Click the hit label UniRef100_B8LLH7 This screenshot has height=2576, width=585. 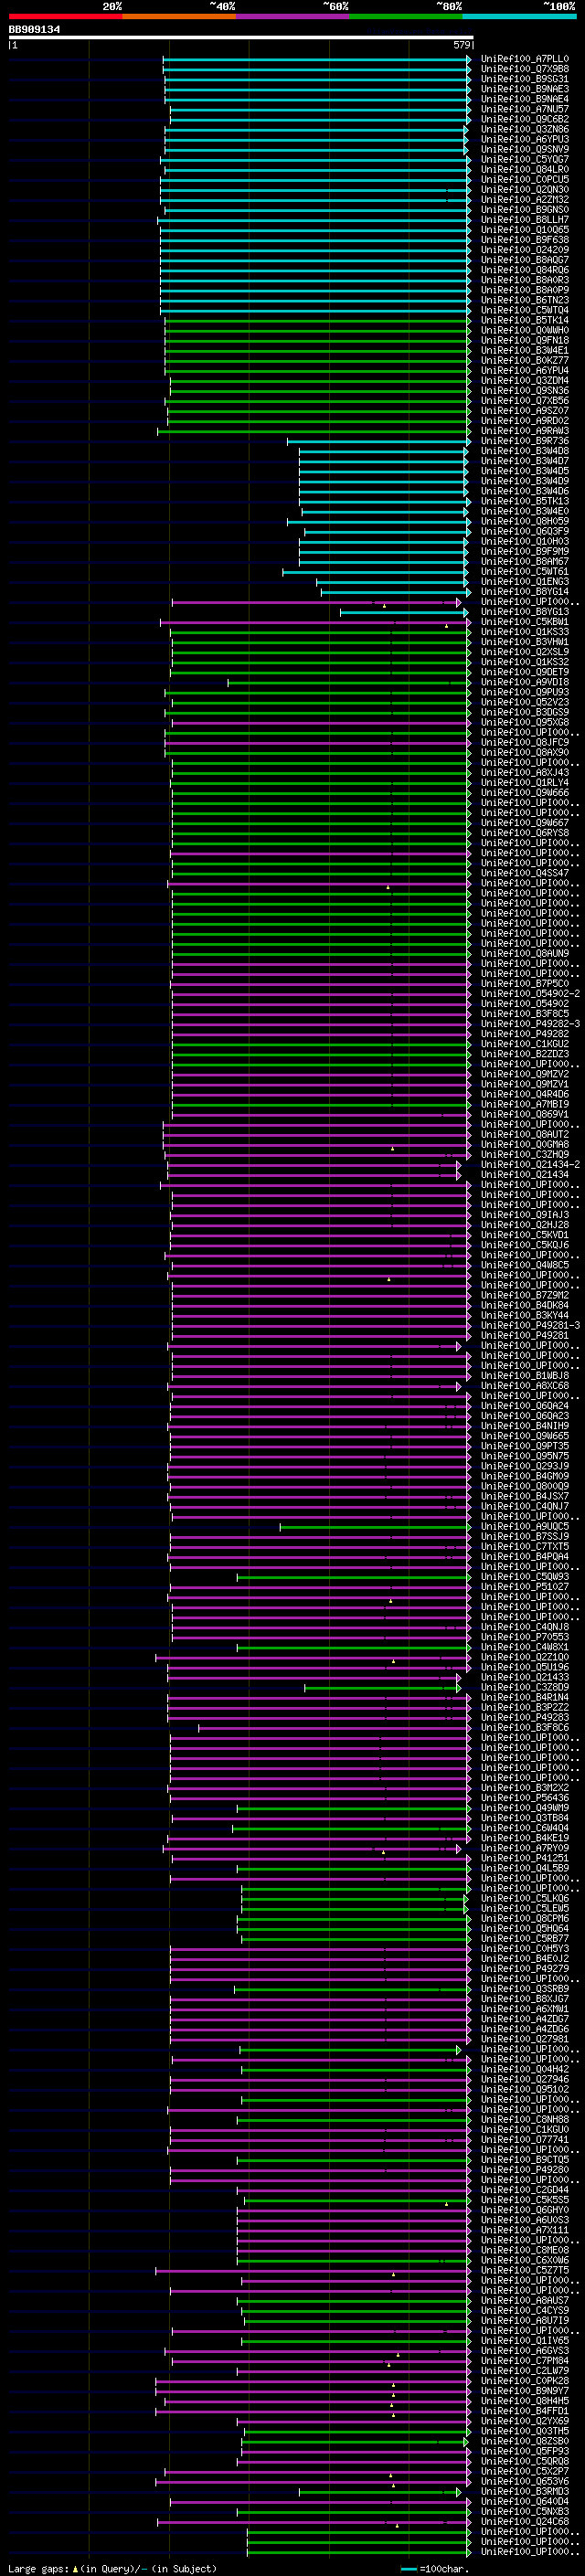(525, 220)
